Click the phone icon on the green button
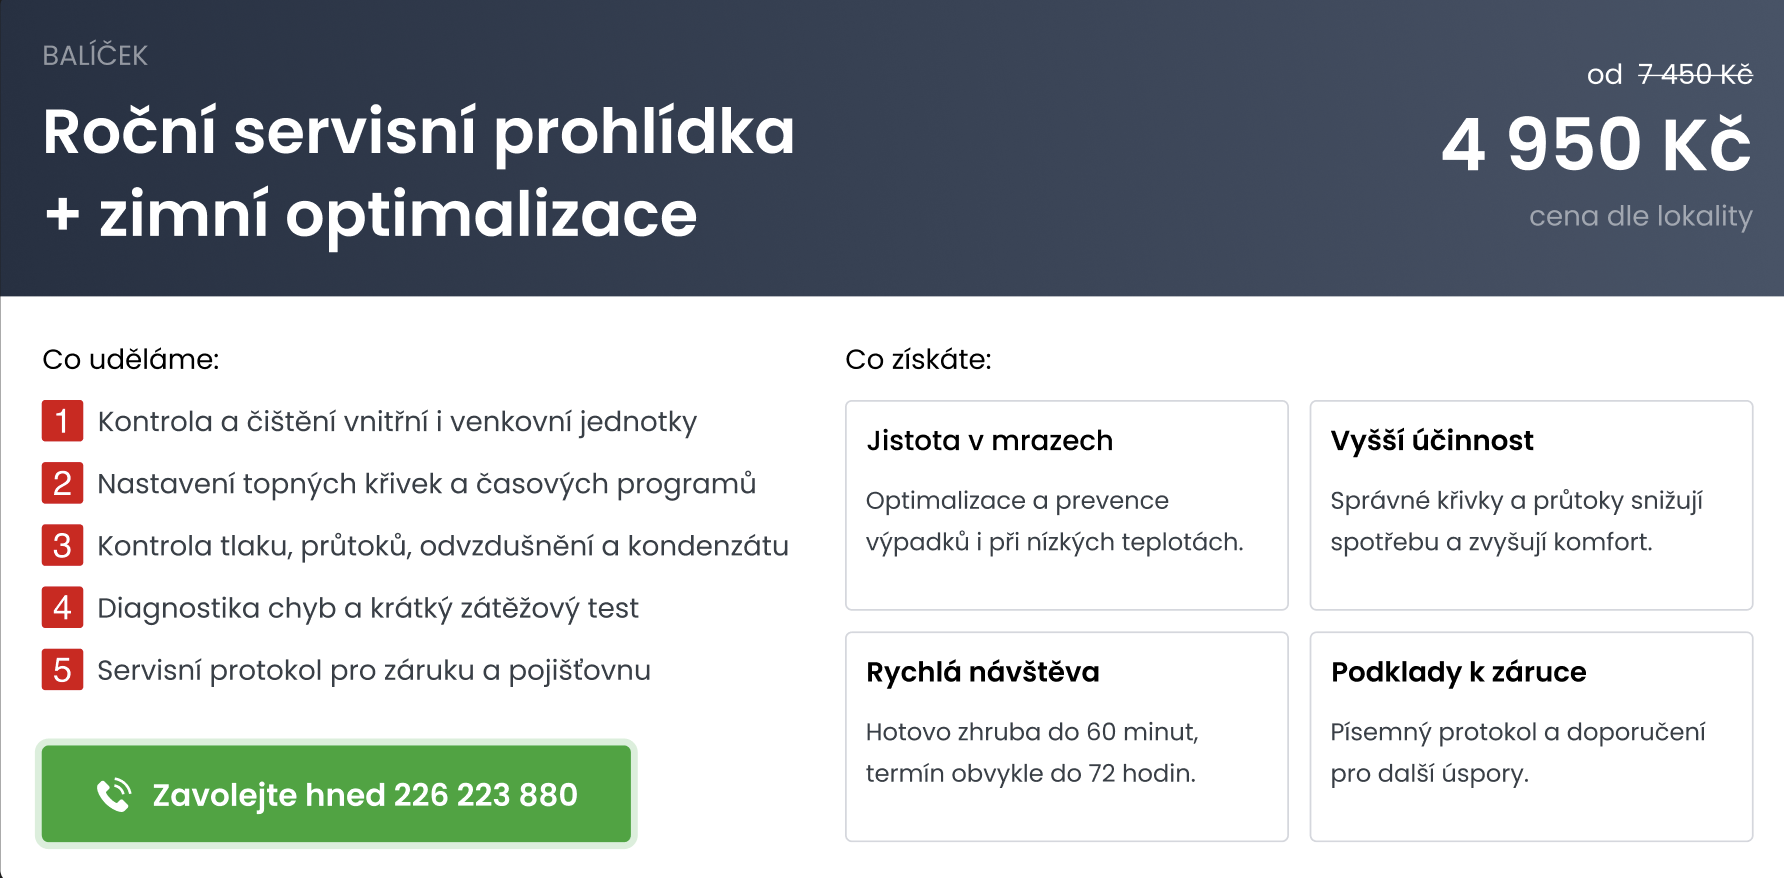The width and height of the screenshot is (1784, 878). click(114, 795)
